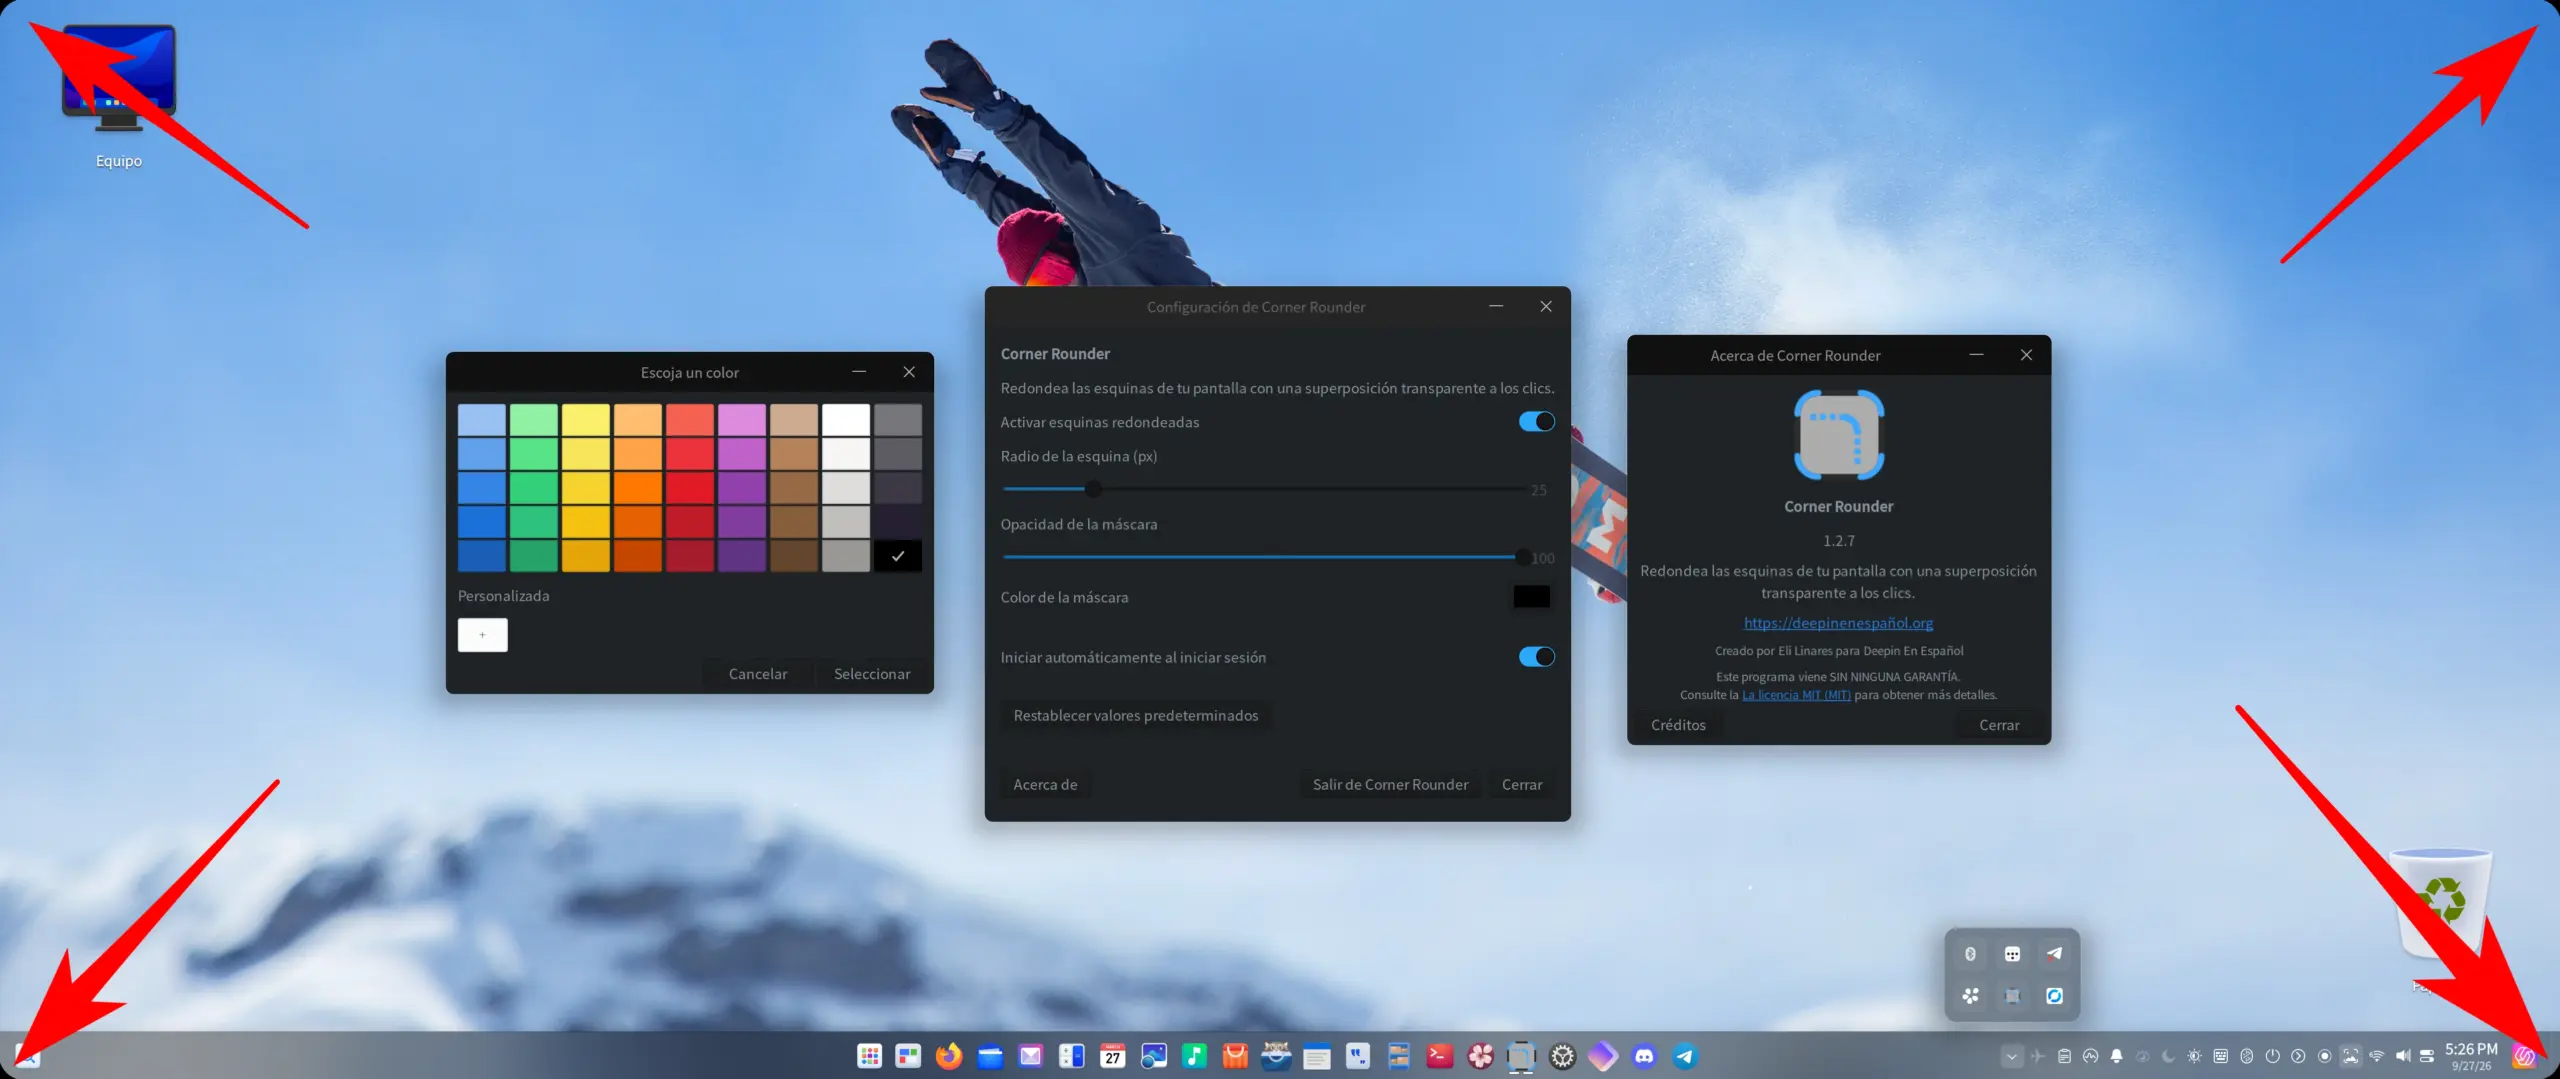Launch Discord from the dock
The width and height of the screenshot is (2560, 1079).
tap(1644, 1056)
